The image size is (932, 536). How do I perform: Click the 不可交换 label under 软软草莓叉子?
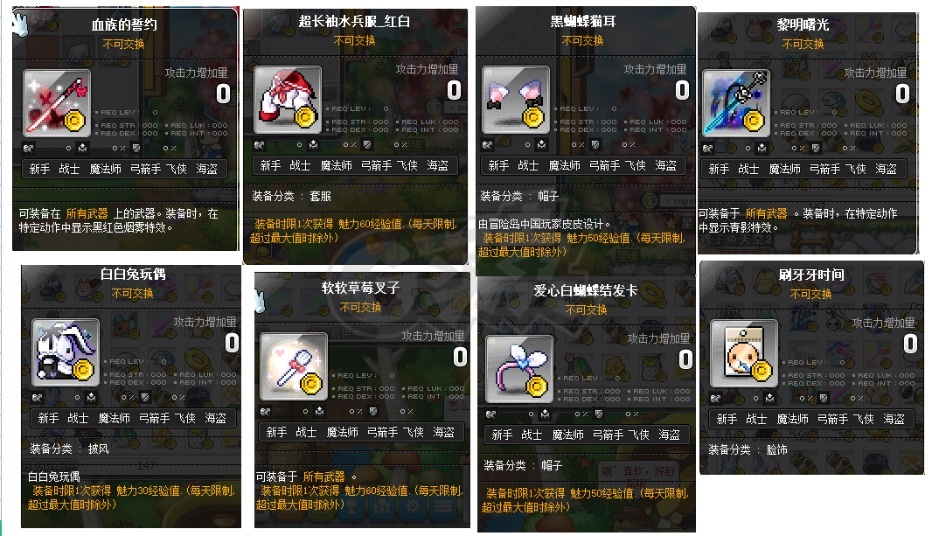[x=360, y=307]
